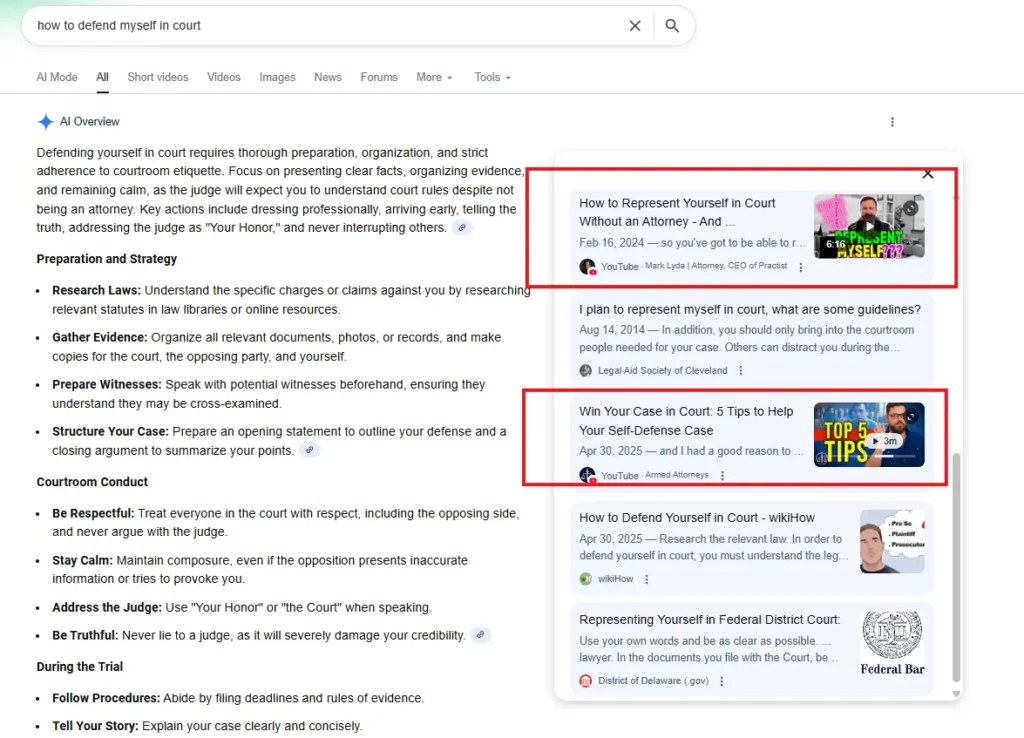Open three-dot menu for wikiHow result
The height and width of the screenshot is (738, 1024).
[646, 579]
